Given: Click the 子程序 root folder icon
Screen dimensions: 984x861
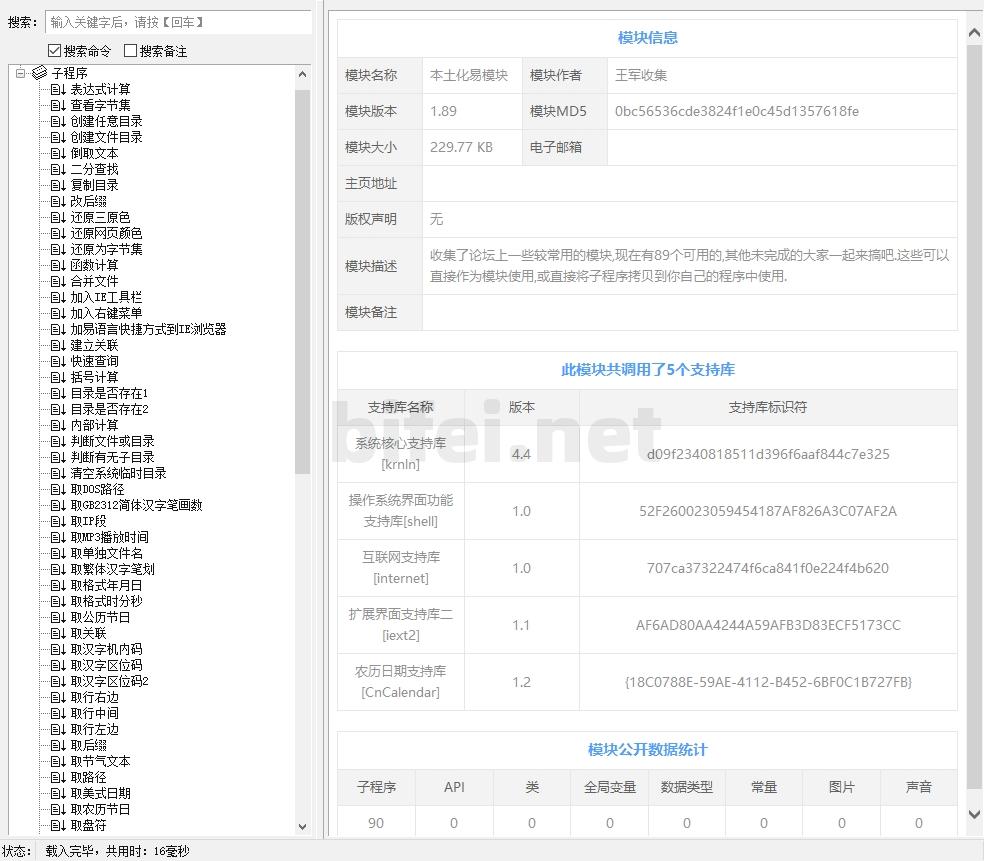Looking at the screenshot, I should point(39,73).
